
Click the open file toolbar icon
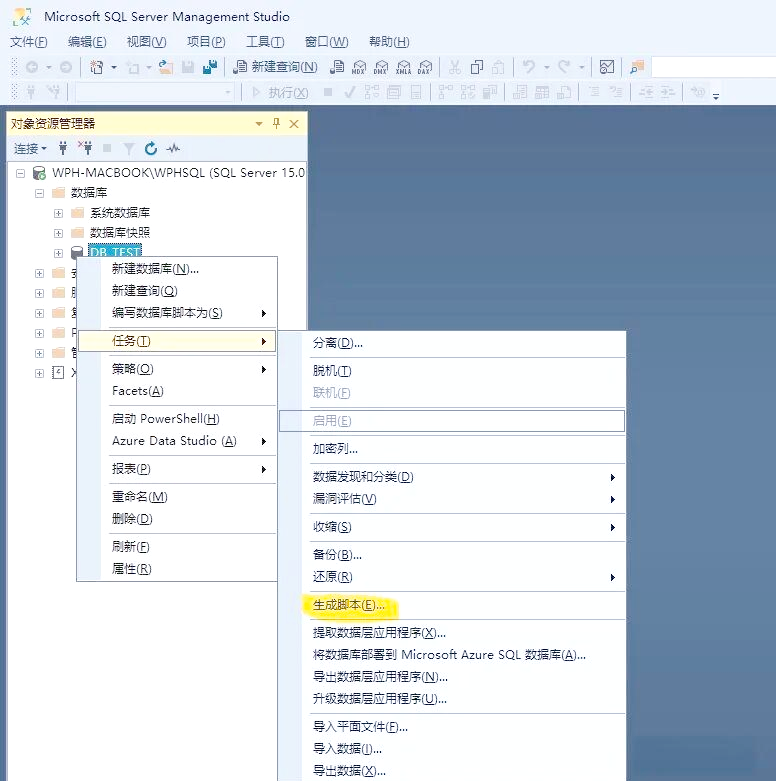(x=165, y=67)
